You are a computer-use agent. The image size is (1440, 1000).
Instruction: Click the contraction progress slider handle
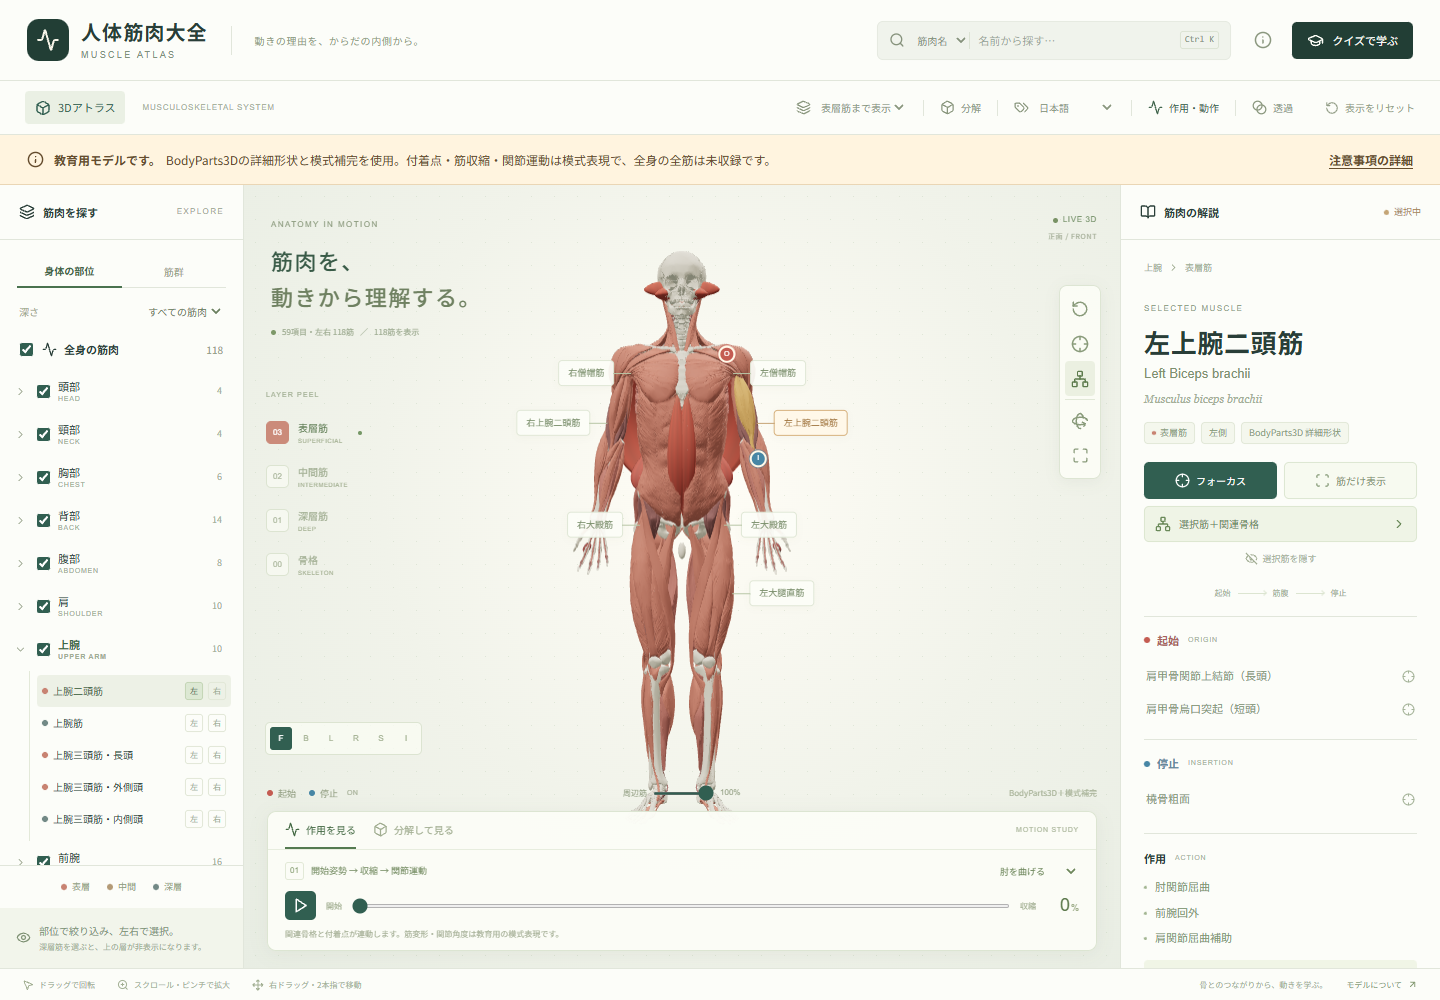(360, 906)
